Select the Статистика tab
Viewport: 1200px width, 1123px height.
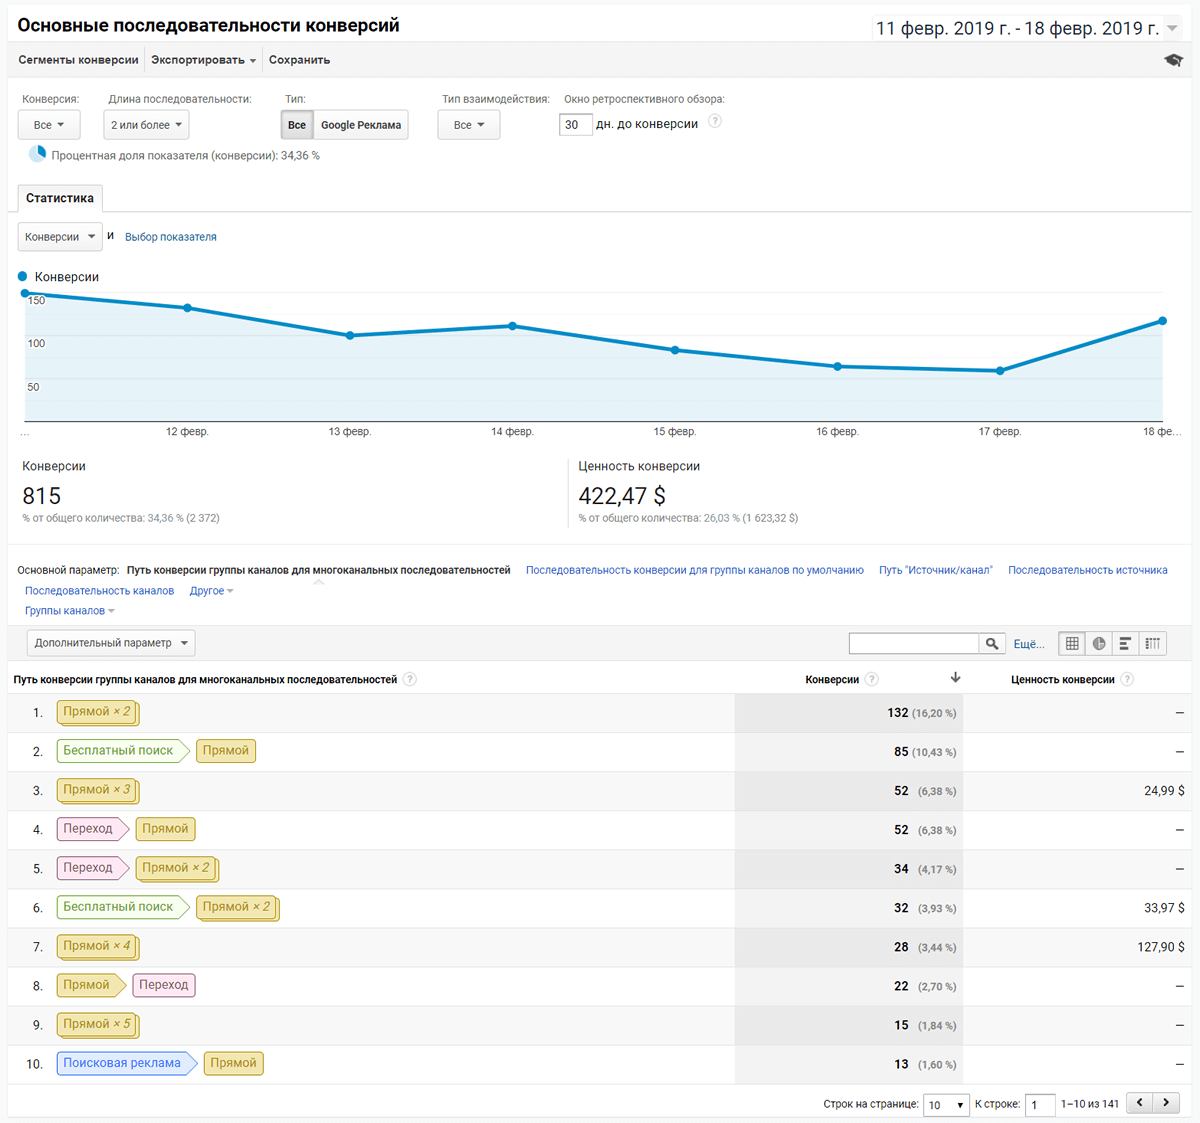[x=59, y=197]
